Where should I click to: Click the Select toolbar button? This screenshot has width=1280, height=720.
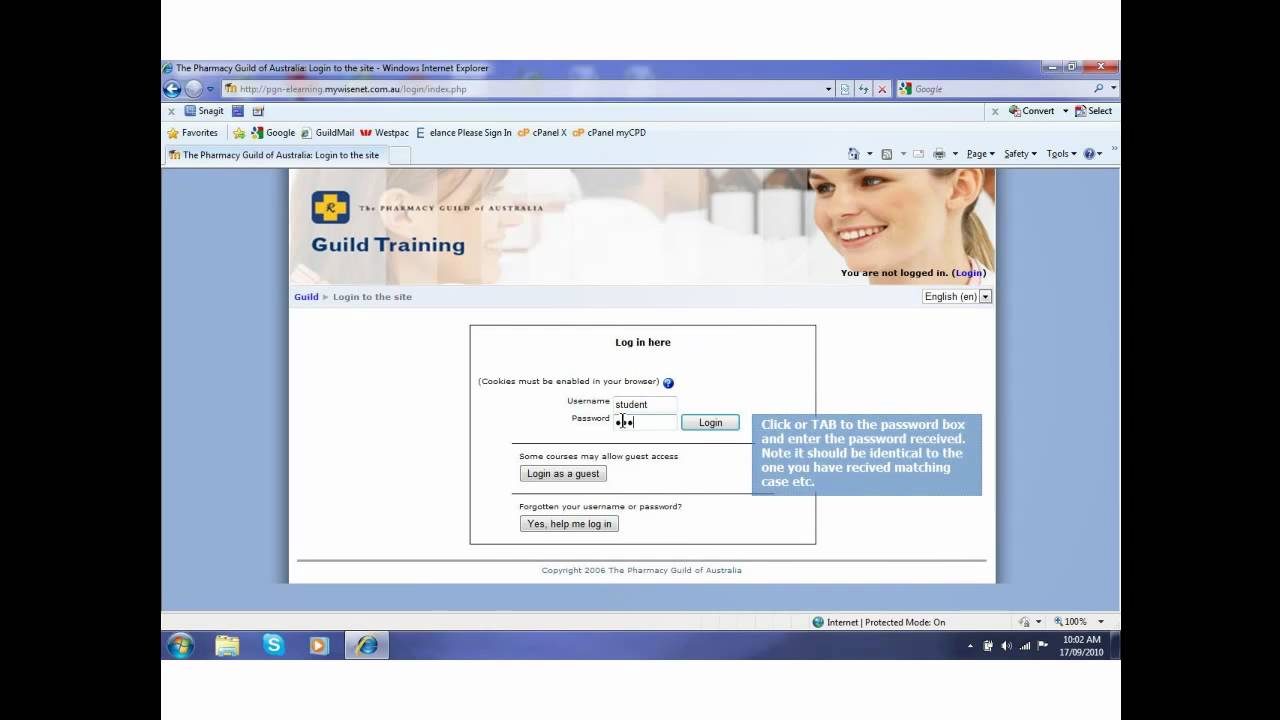click(1093, 111)
